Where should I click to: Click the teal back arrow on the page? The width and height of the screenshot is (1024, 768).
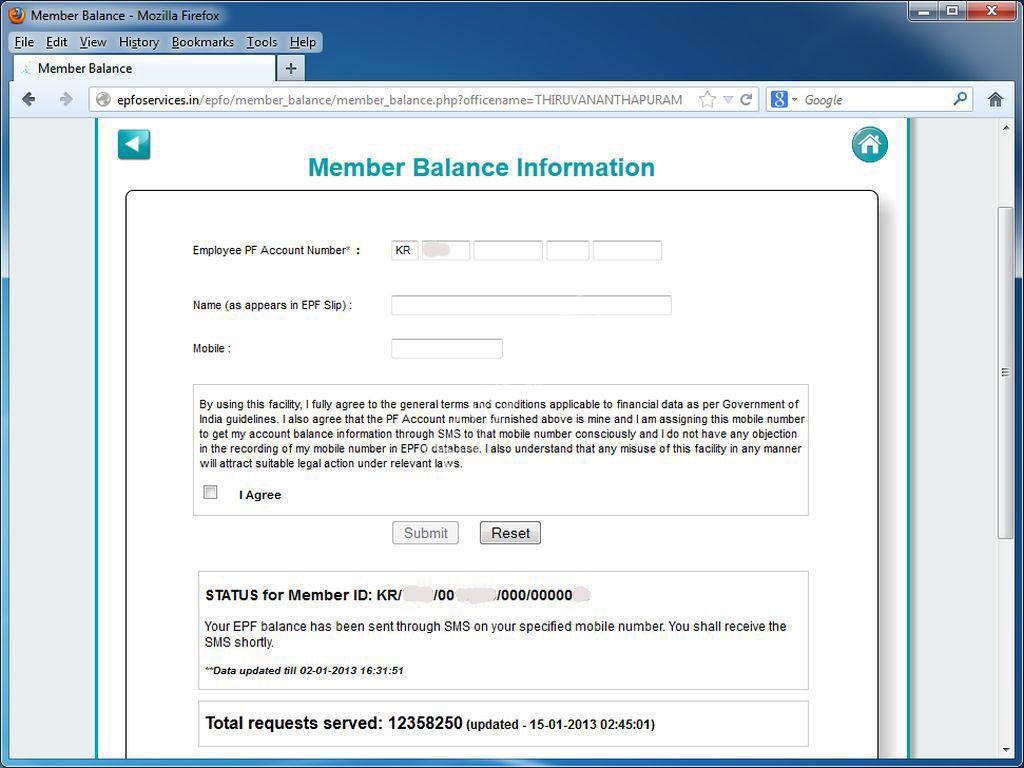click(133, 144)
